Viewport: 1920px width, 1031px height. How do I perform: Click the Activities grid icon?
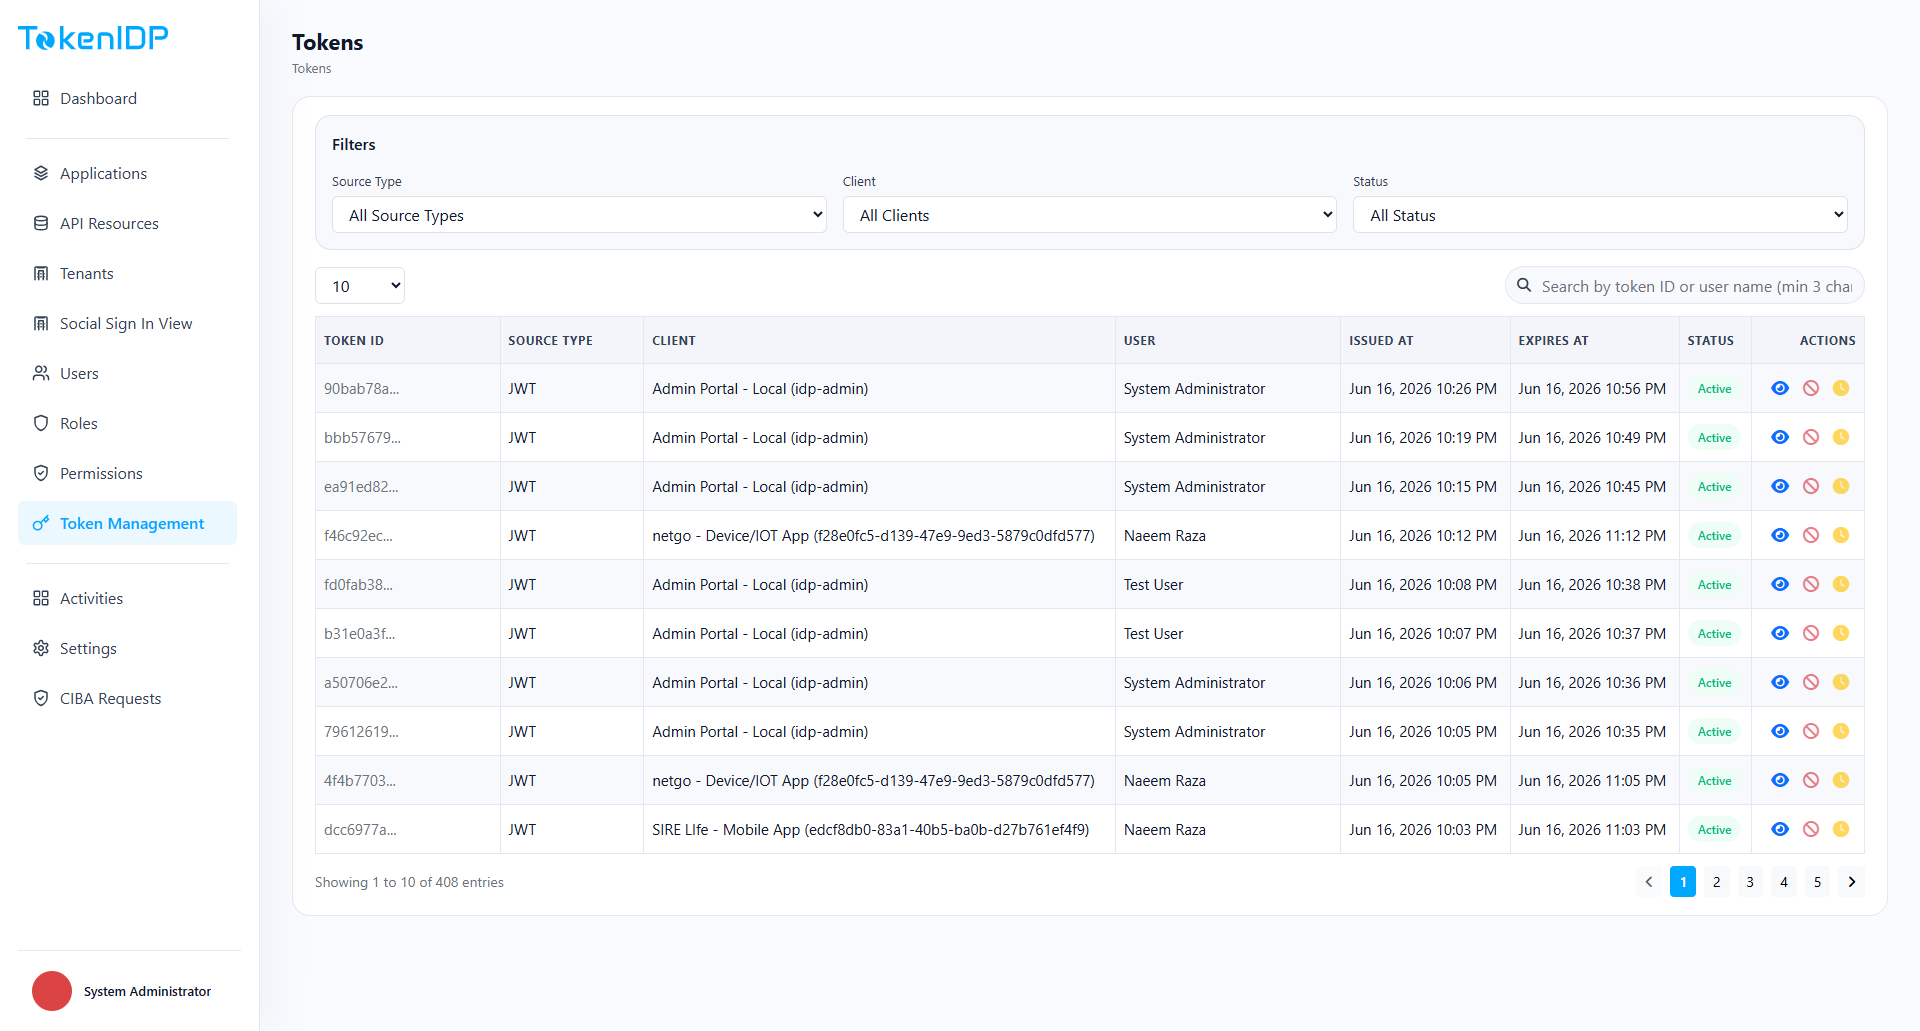(x=41, y=598)
